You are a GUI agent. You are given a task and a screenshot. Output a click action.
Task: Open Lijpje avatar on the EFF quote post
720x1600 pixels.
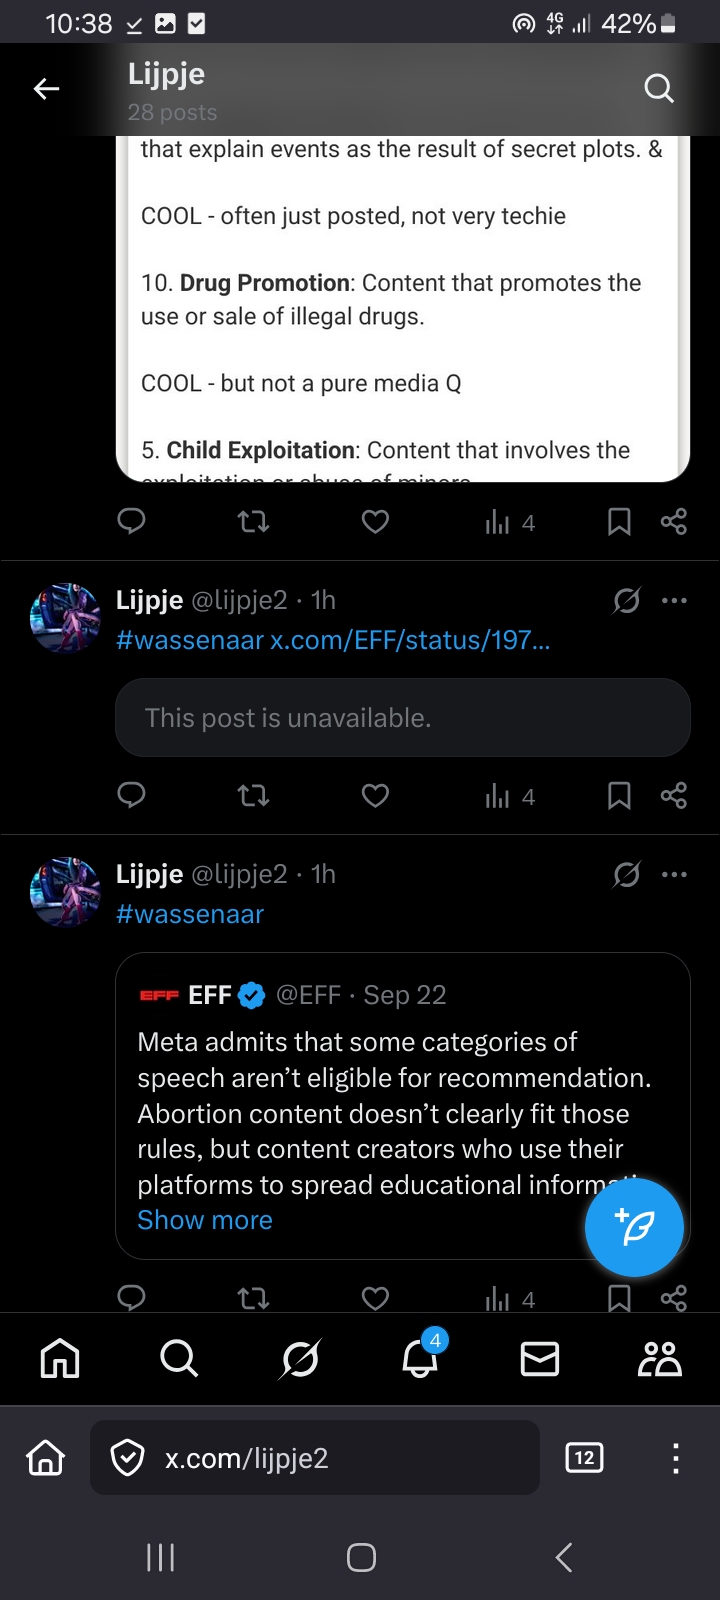66,892
